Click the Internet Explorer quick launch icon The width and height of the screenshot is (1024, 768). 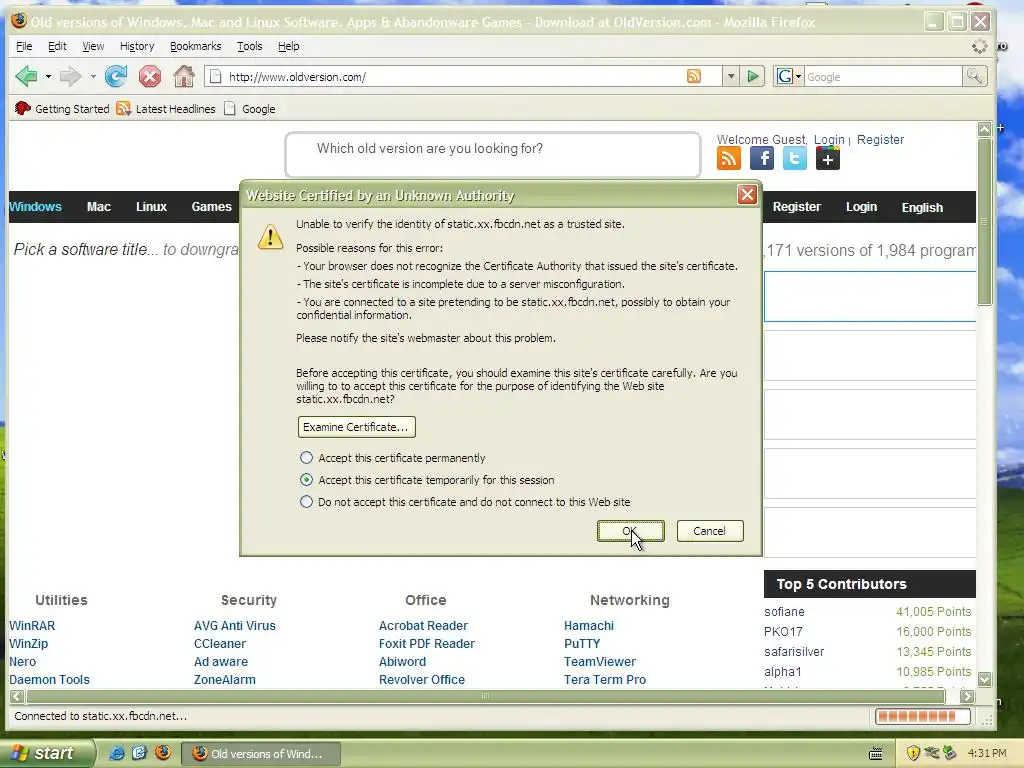click(116, 753)
